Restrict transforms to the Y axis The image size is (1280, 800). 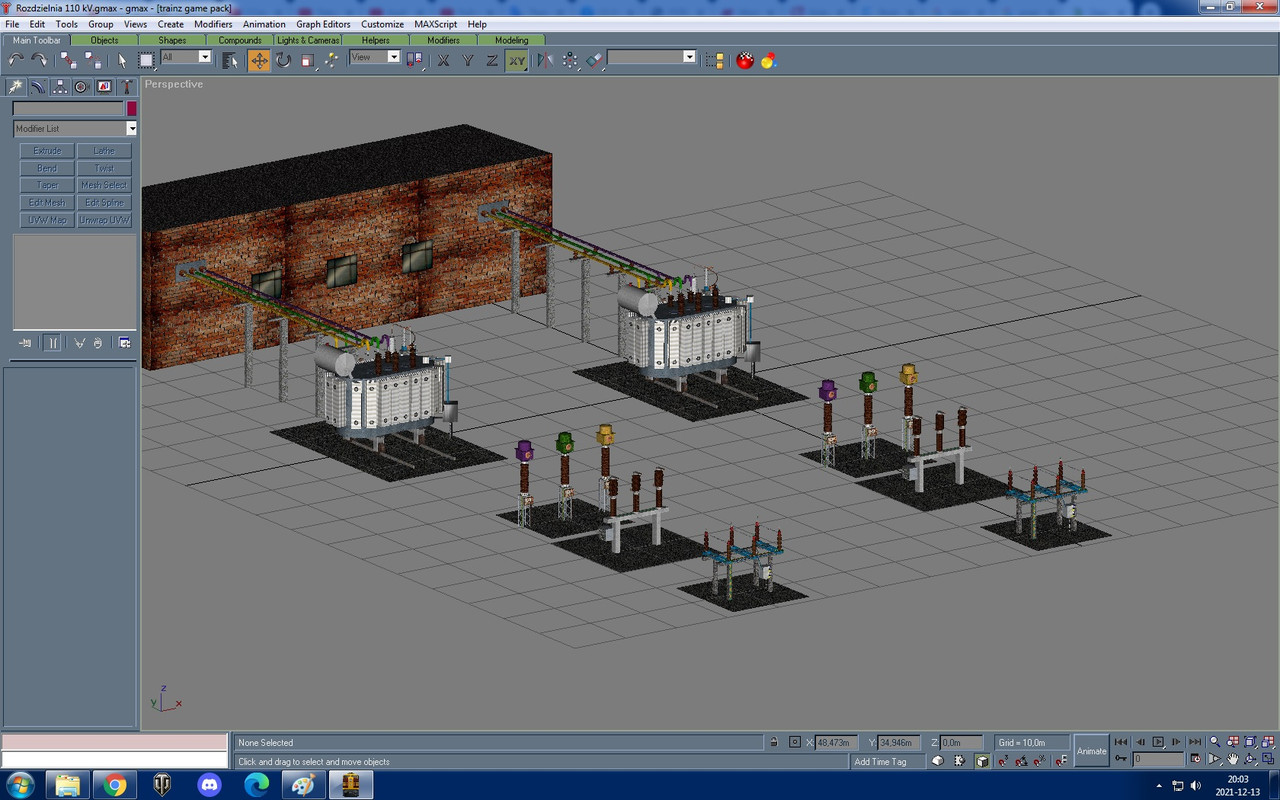pos(468,60)
